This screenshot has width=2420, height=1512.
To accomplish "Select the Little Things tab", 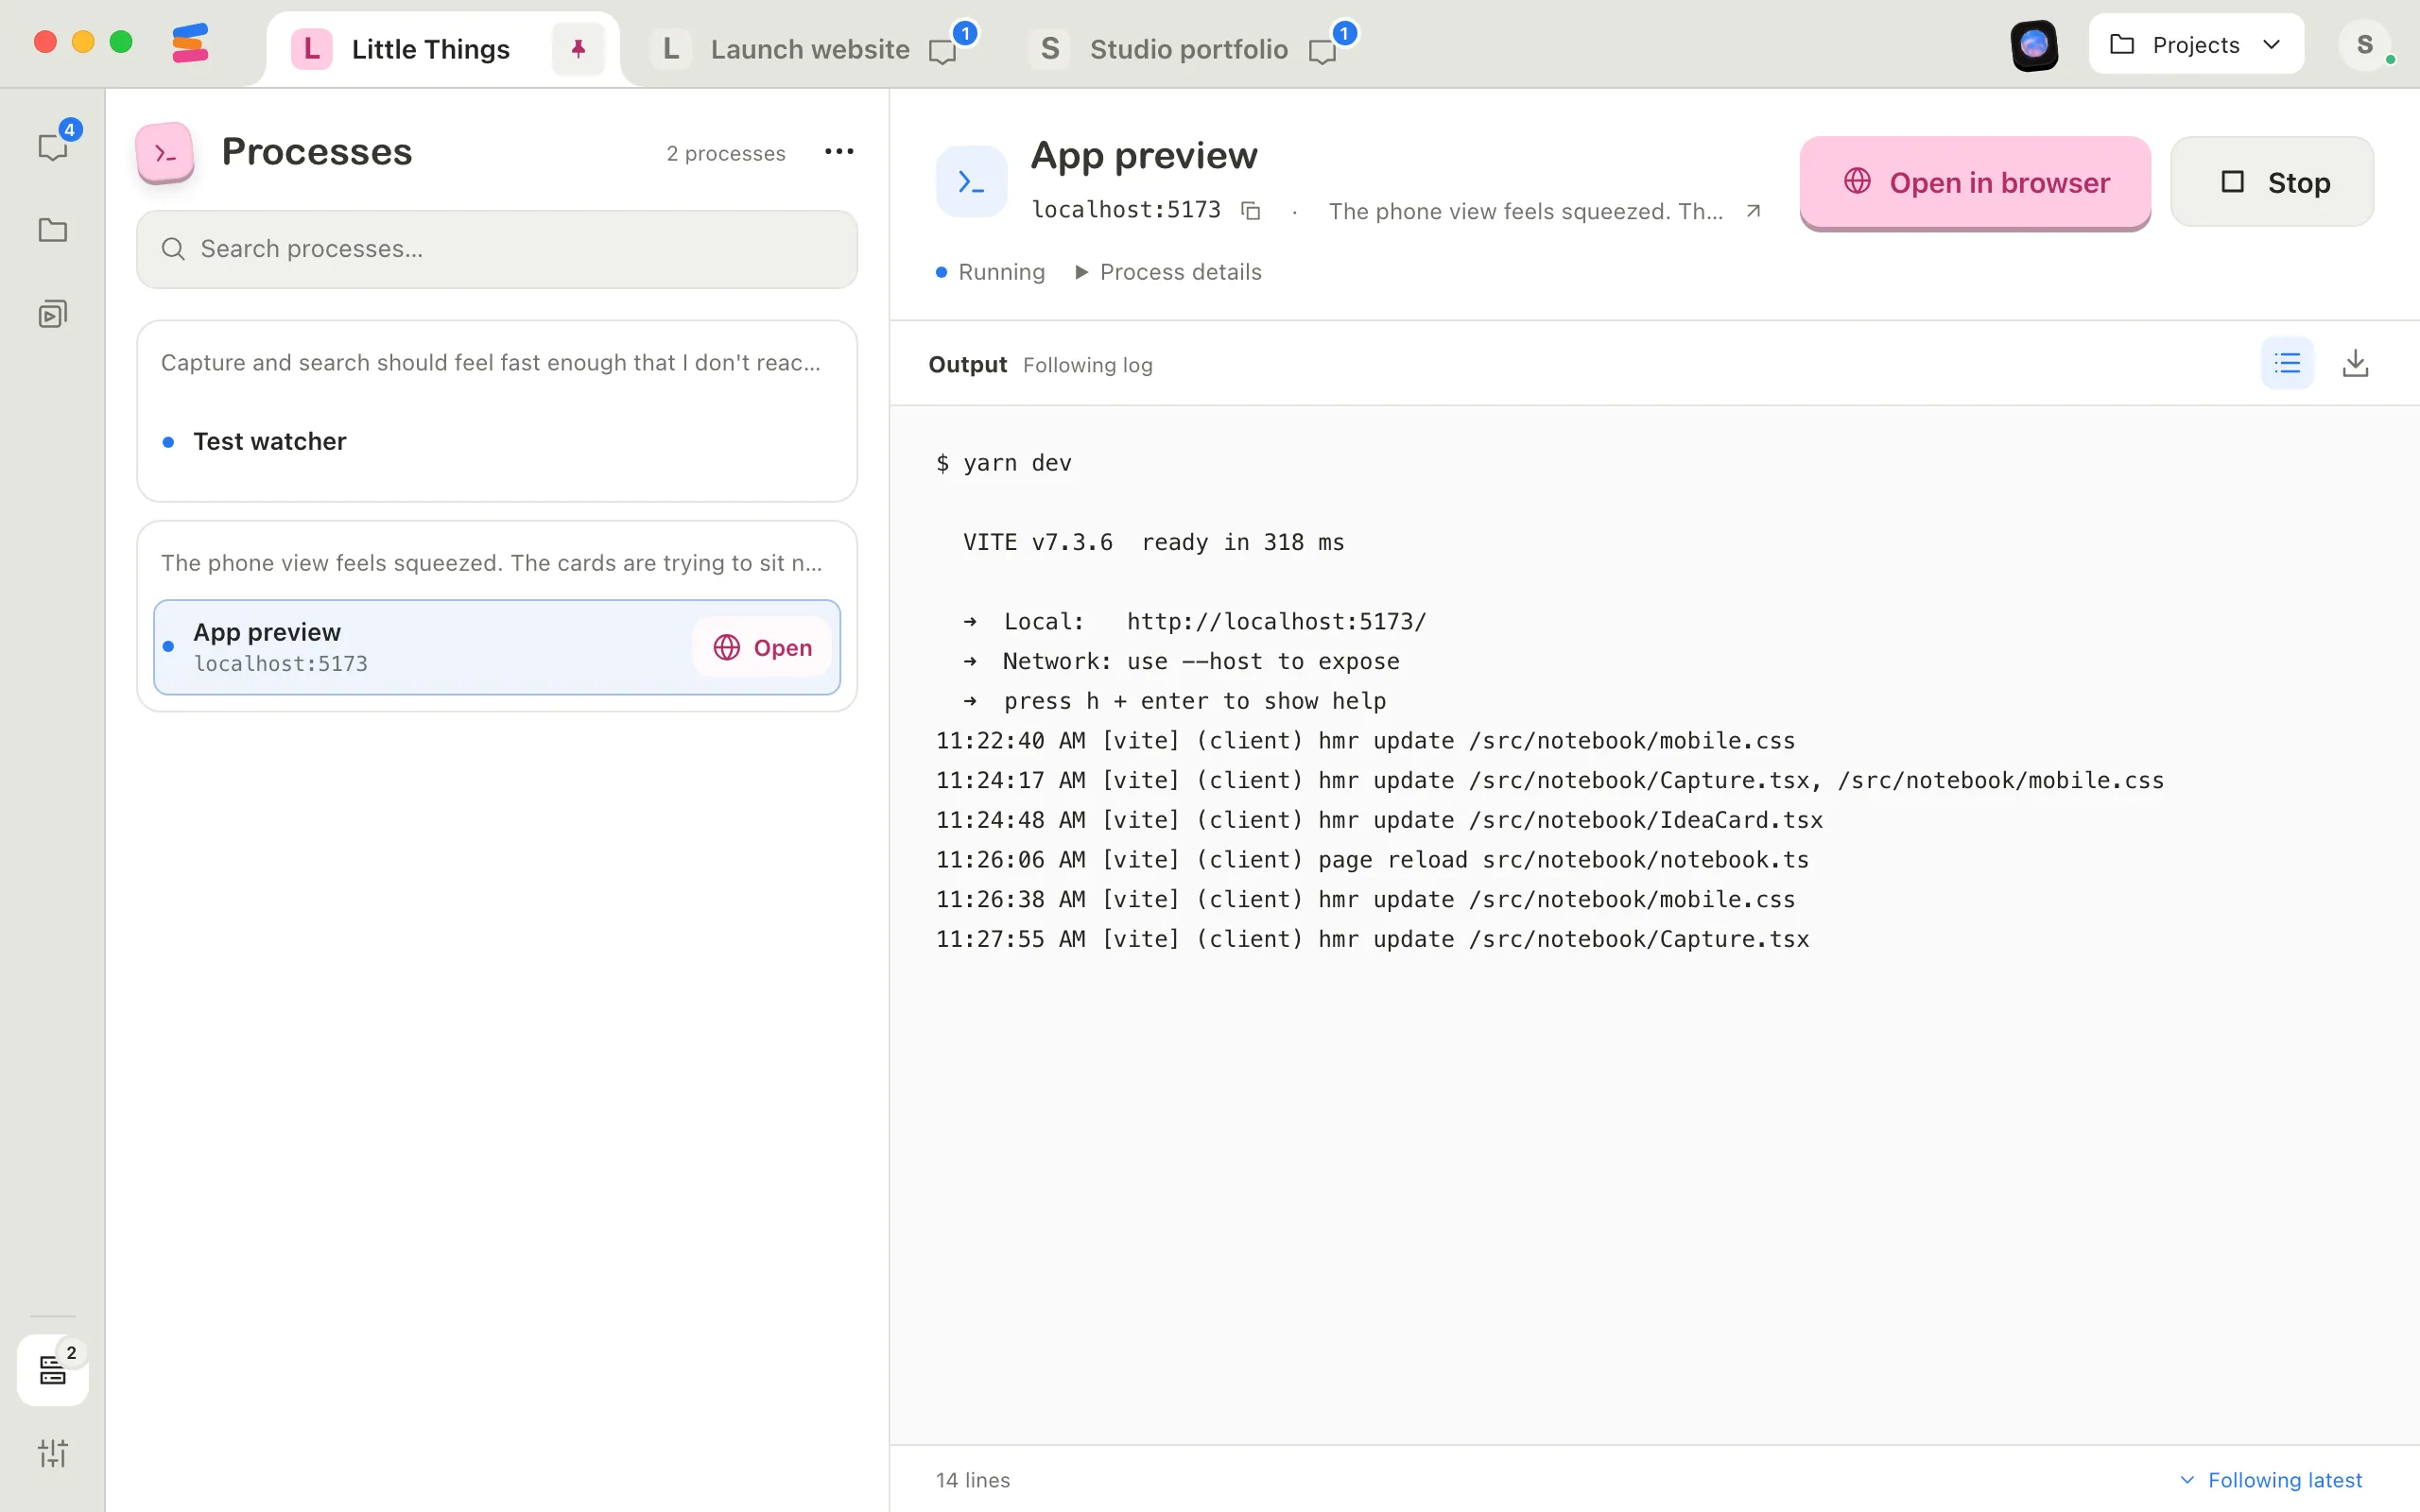I will pos(430,49).
